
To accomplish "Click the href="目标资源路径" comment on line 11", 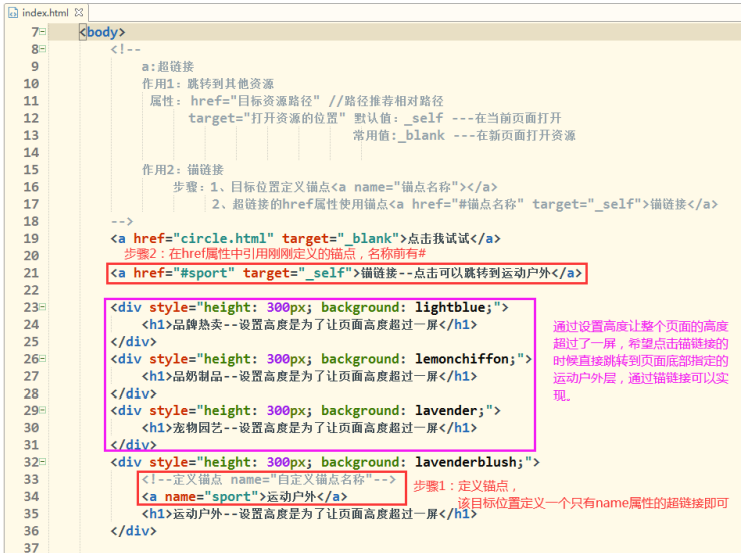I will (x=255, y=101).
